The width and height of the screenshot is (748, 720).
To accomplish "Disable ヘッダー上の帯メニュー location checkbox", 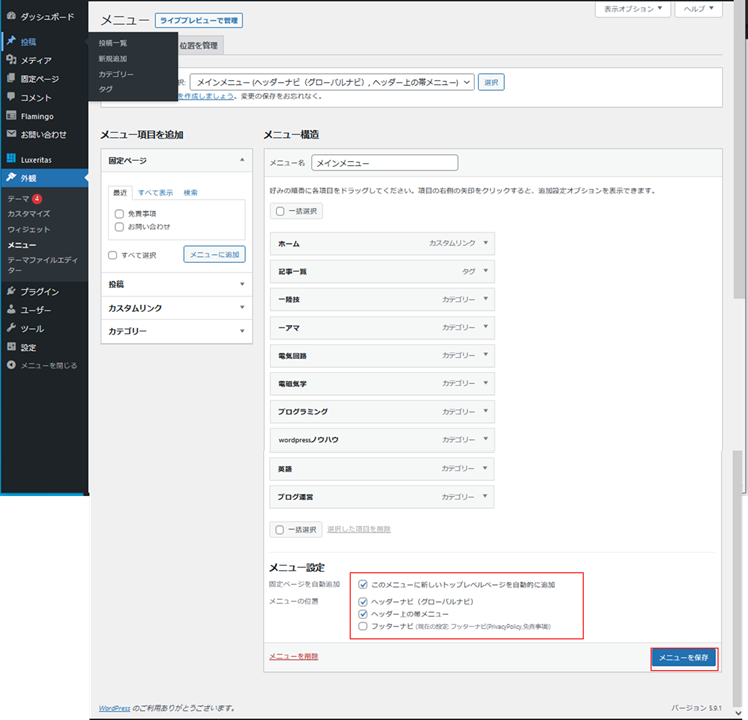I will (363, 614).
